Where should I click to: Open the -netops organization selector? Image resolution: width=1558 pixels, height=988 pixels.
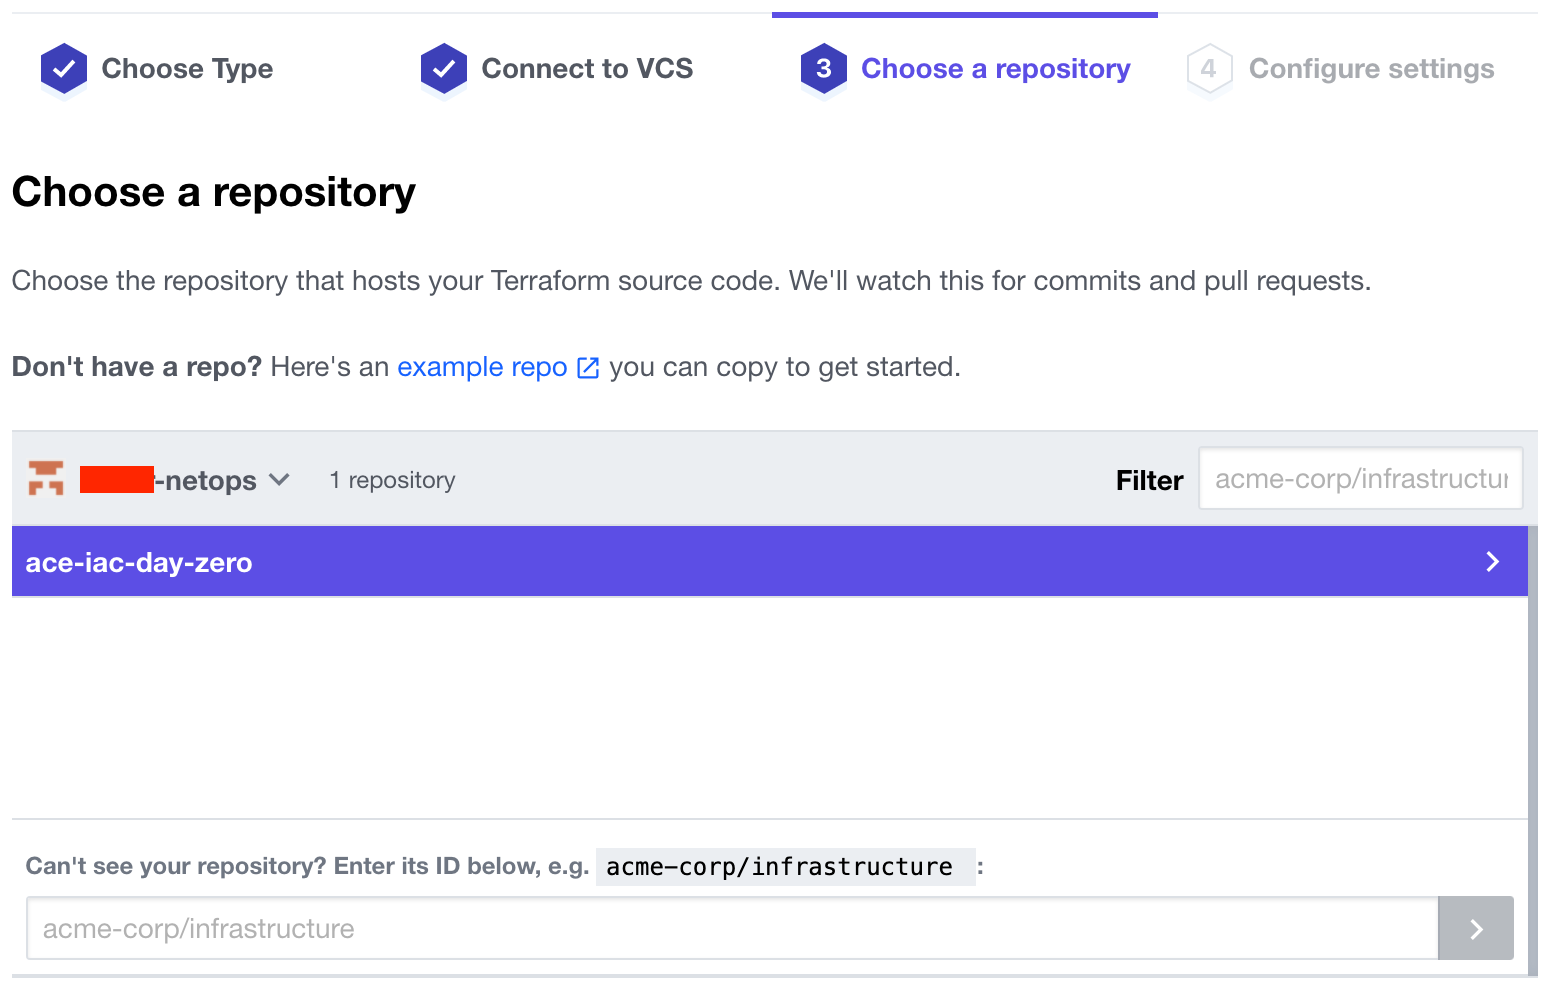(185, 480)
